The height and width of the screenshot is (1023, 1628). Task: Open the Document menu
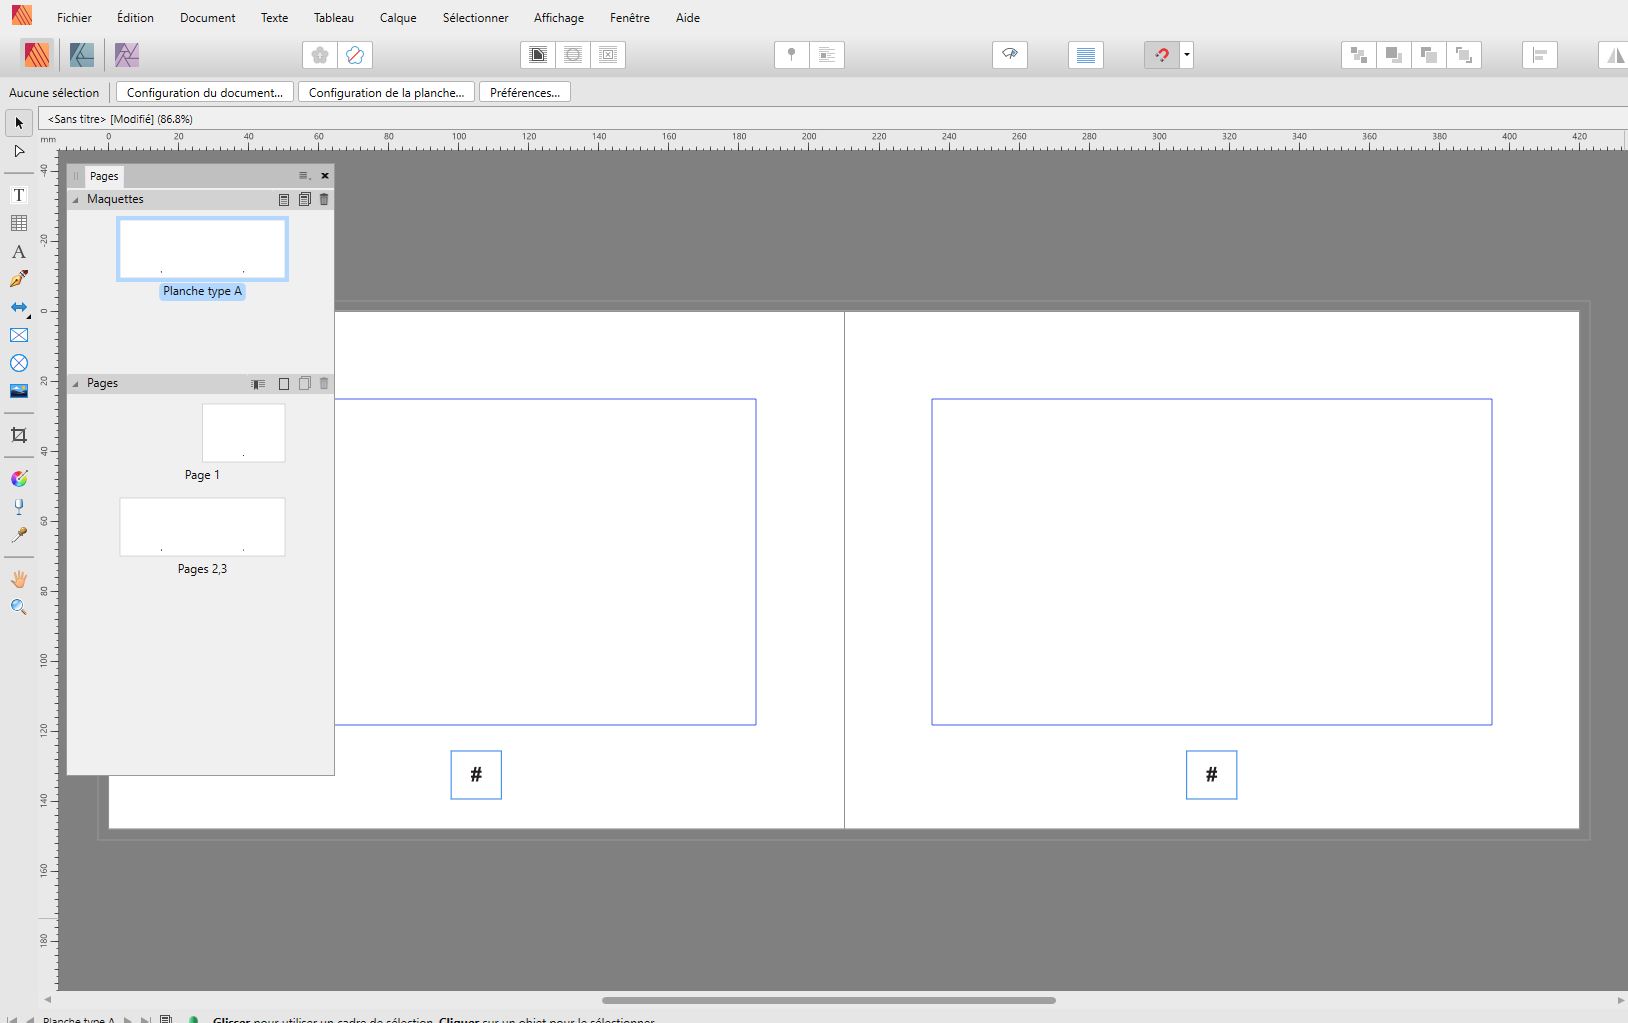point(208,18)
